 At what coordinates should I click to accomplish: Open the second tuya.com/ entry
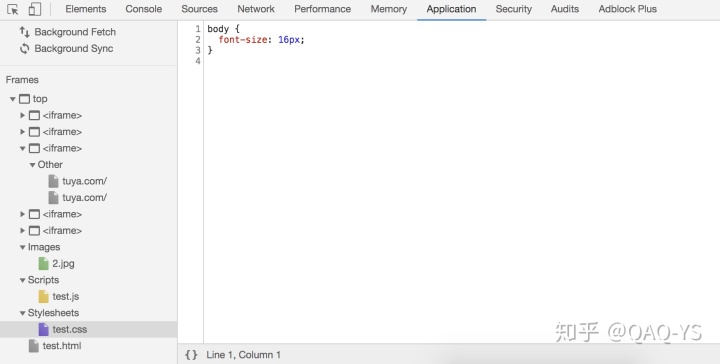tap(84, 197)
